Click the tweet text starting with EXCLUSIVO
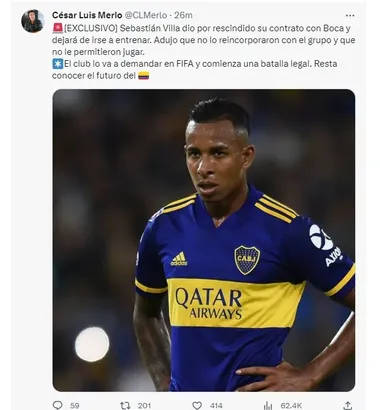380x410 pixels. [x=204, y=40]
